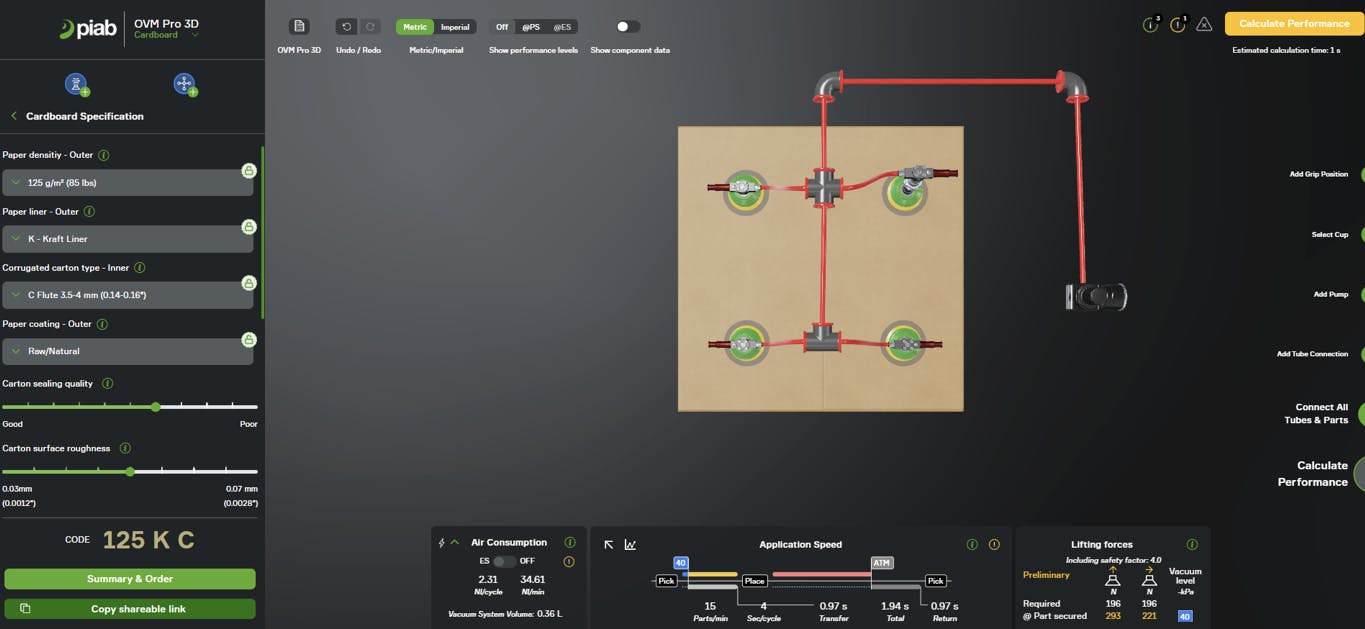Open the Paper coating Raw/Natural dropdown
Viewport: 1365px width, 629px height.
pos(128,350)
